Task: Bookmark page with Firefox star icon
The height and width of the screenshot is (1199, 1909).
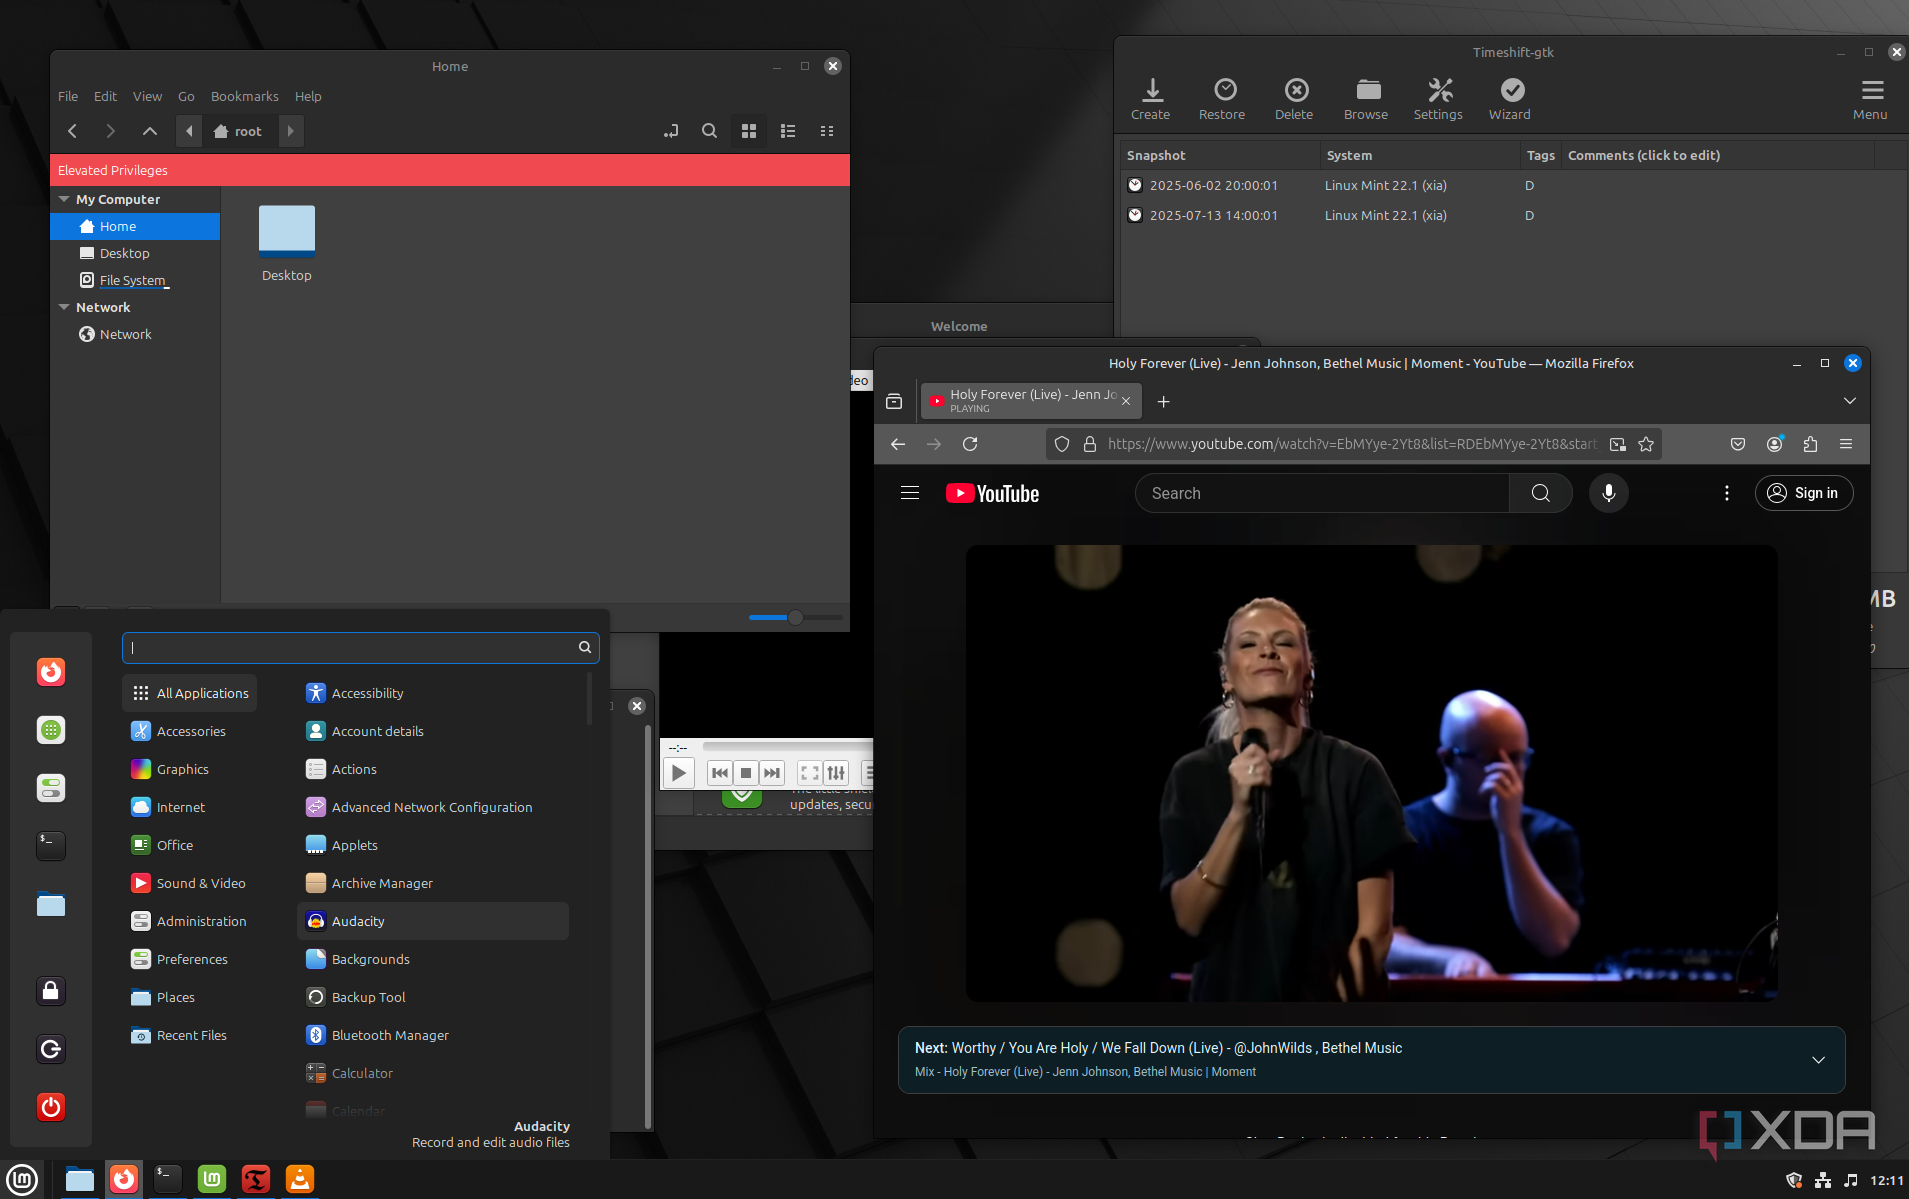Action: point(1646,444)
